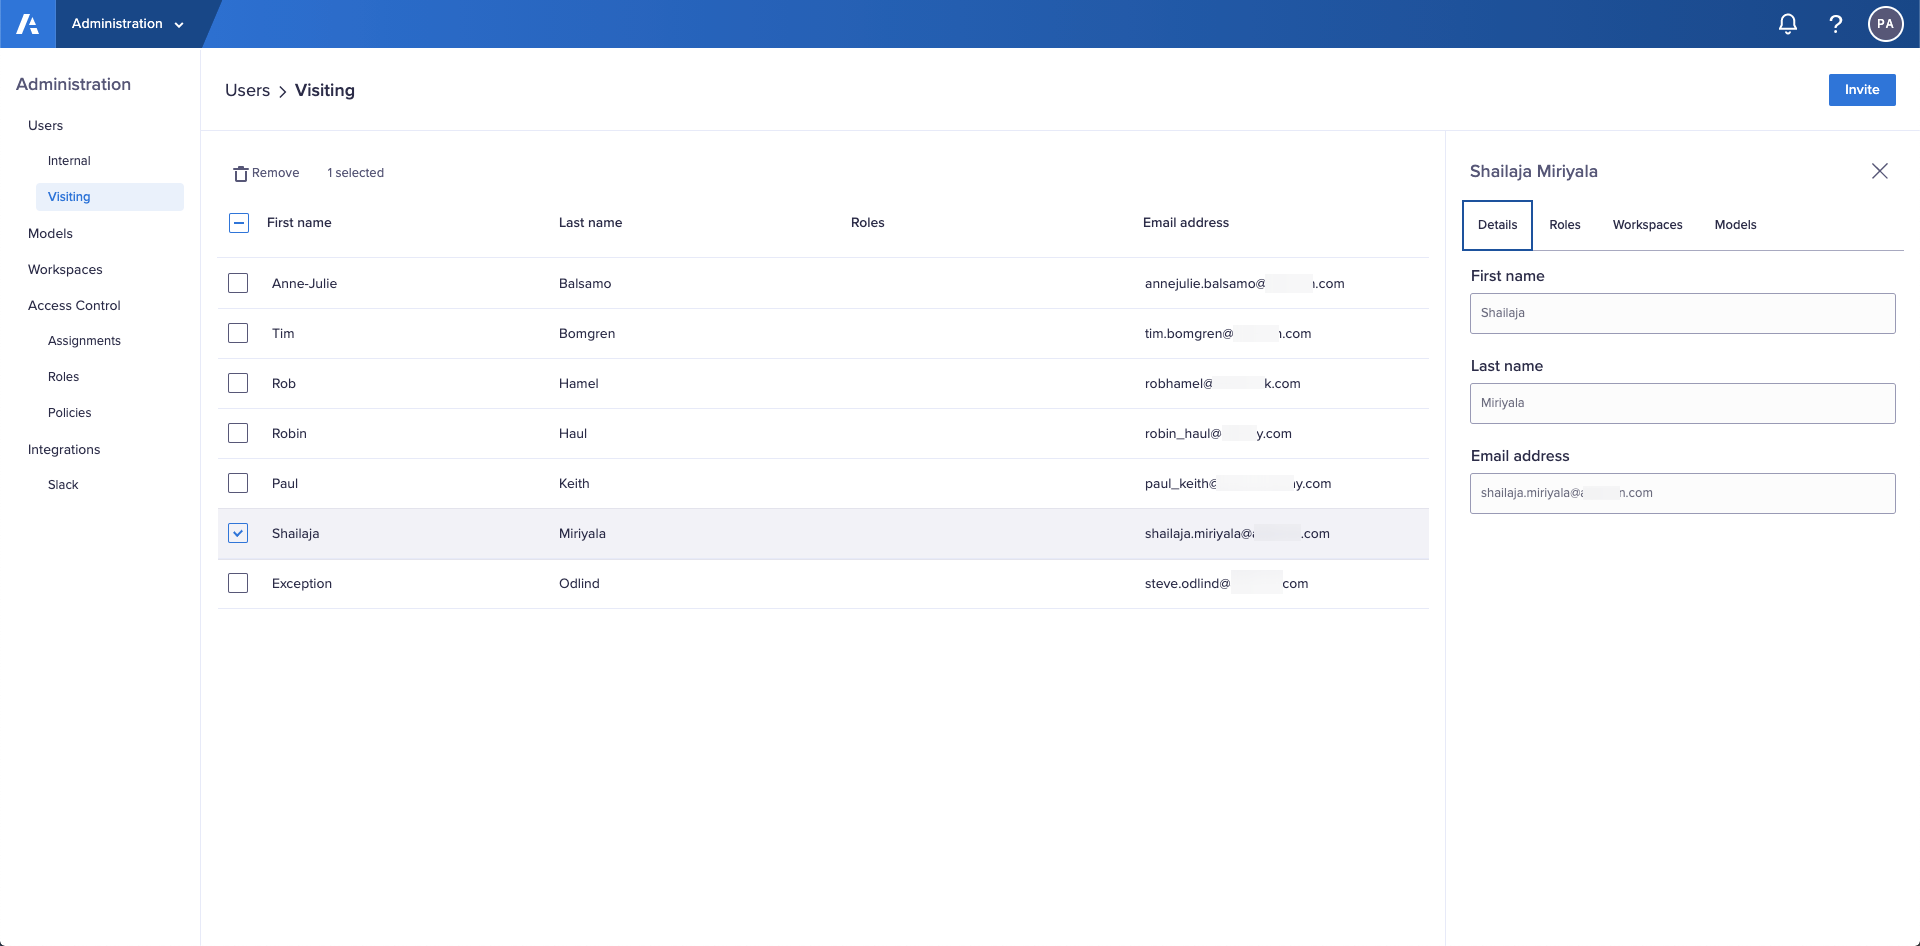Select the Models tab for Shailaja
Viewport: 1920px width, 946px height.
pos(1735,224)
